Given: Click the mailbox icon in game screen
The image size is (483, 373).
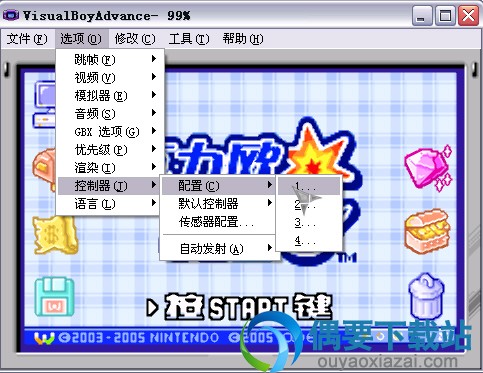Looking at the screenshot, I should click(44, 169).
